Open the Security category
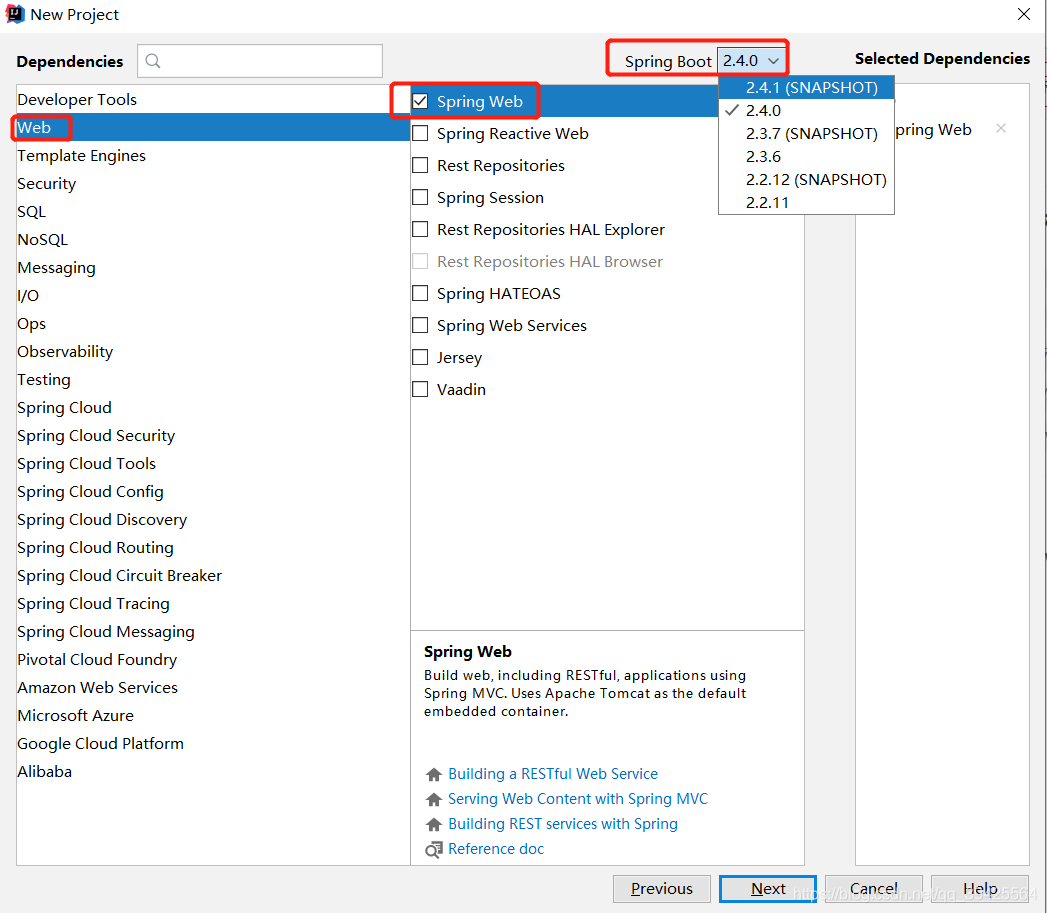 point(213,184)
